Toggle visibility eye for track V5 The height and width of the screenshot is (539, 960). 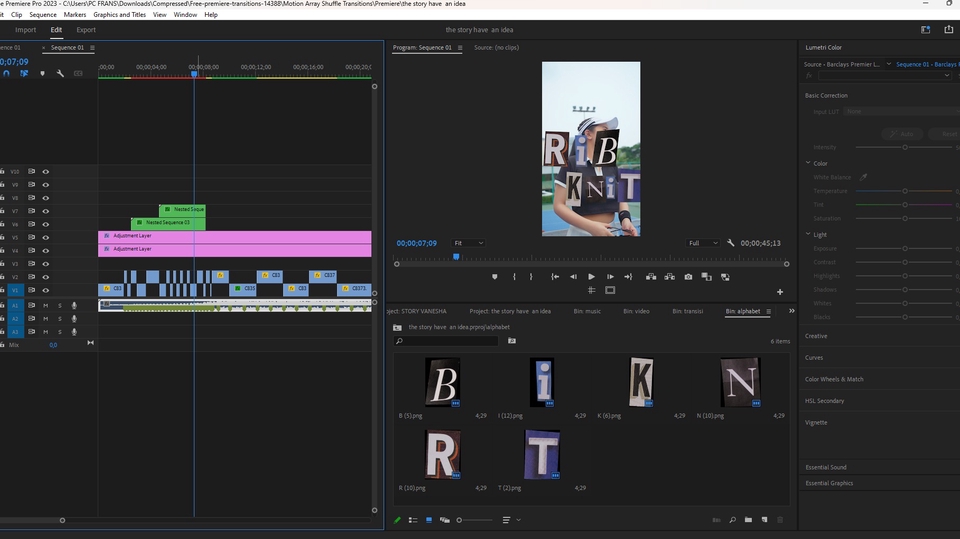click(45, 237)
